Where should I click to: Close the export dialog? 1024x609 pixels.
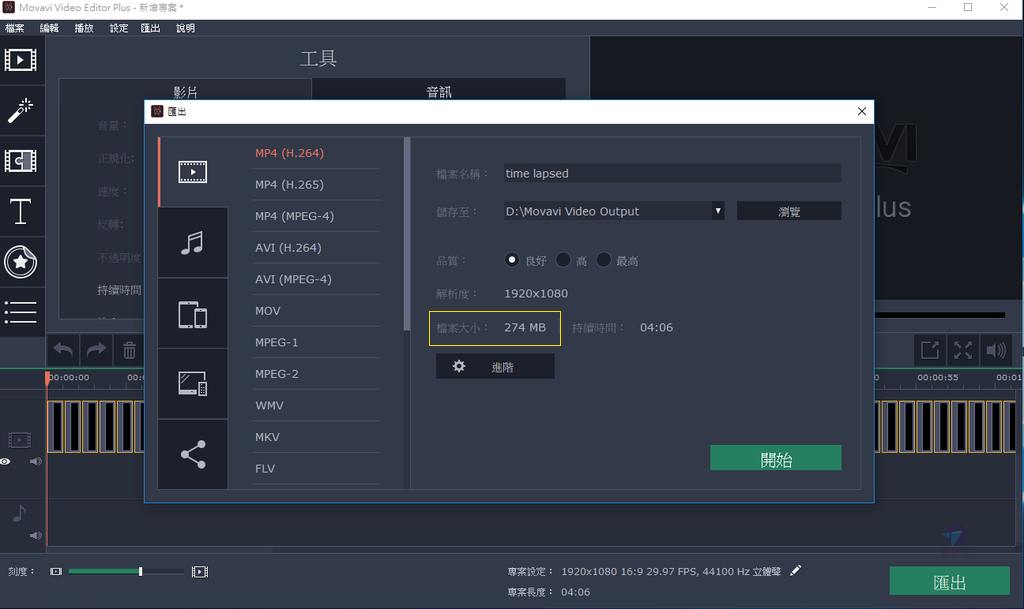(x=862, y=112)
